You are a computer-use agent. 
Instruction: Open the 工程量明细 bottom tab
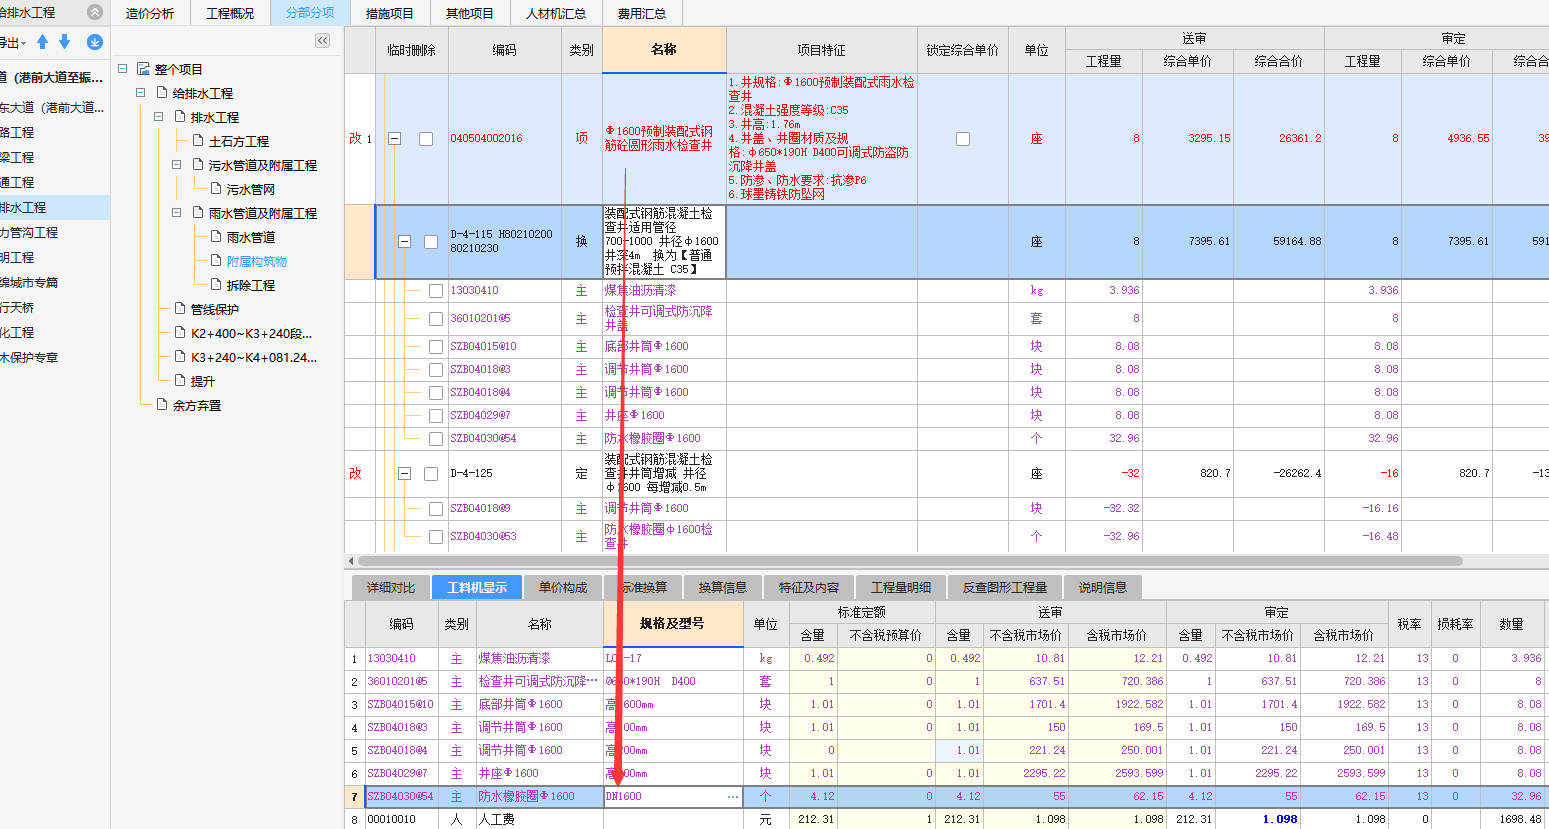click(x=901, y=587)
